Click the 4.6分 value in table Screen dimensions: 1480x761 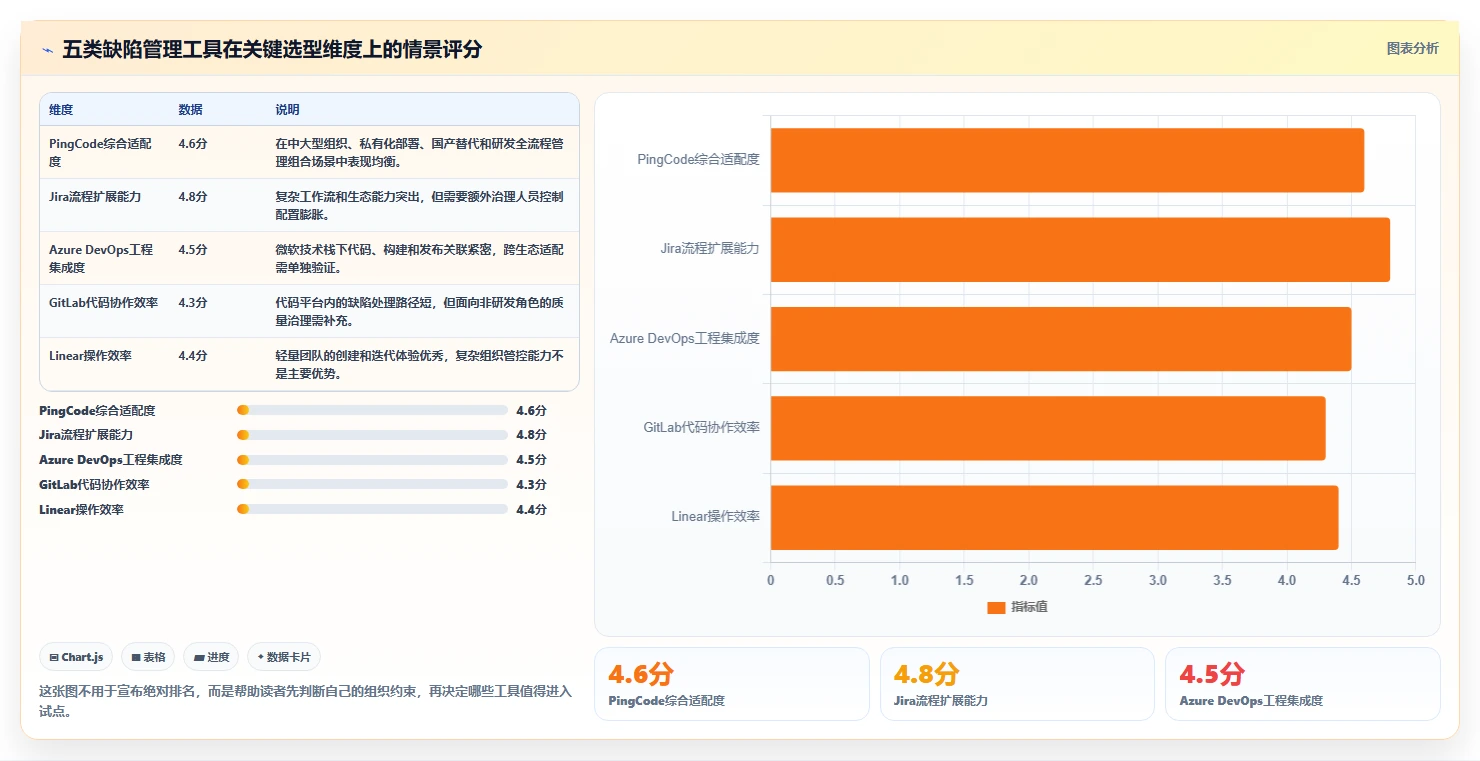point(193,144)
